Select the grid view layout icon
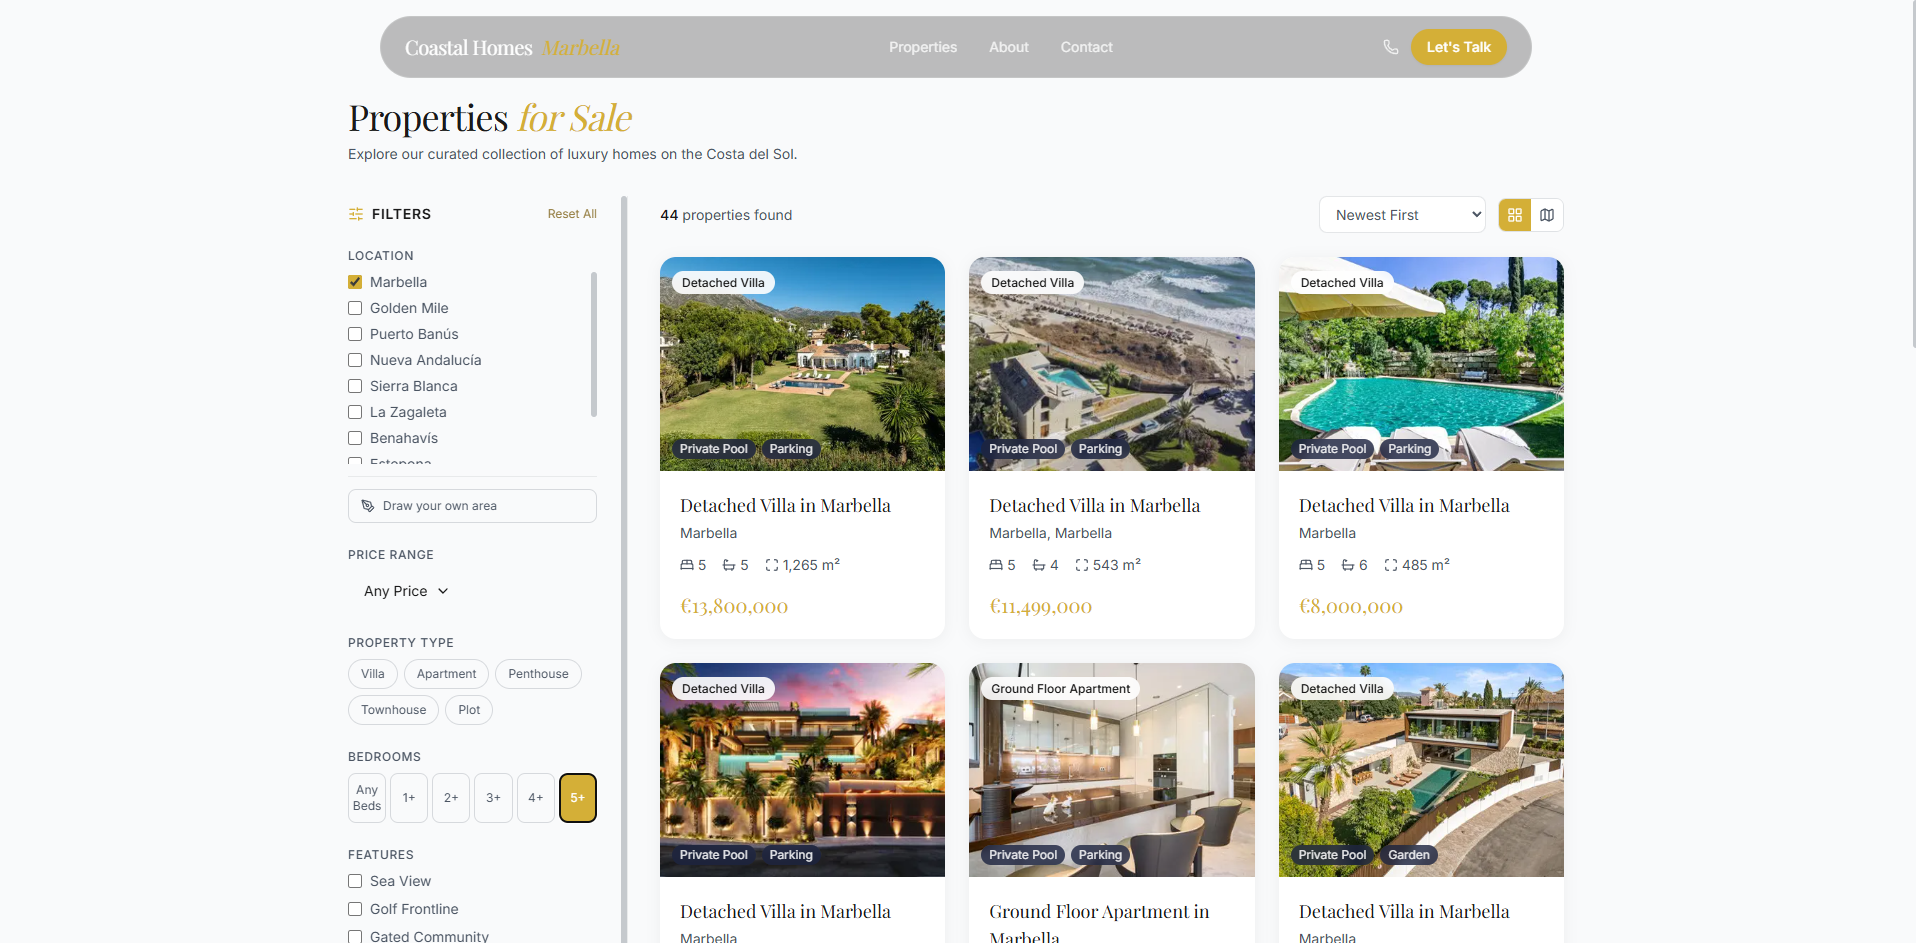The image size is (1916, 943). click(1514, 214)
